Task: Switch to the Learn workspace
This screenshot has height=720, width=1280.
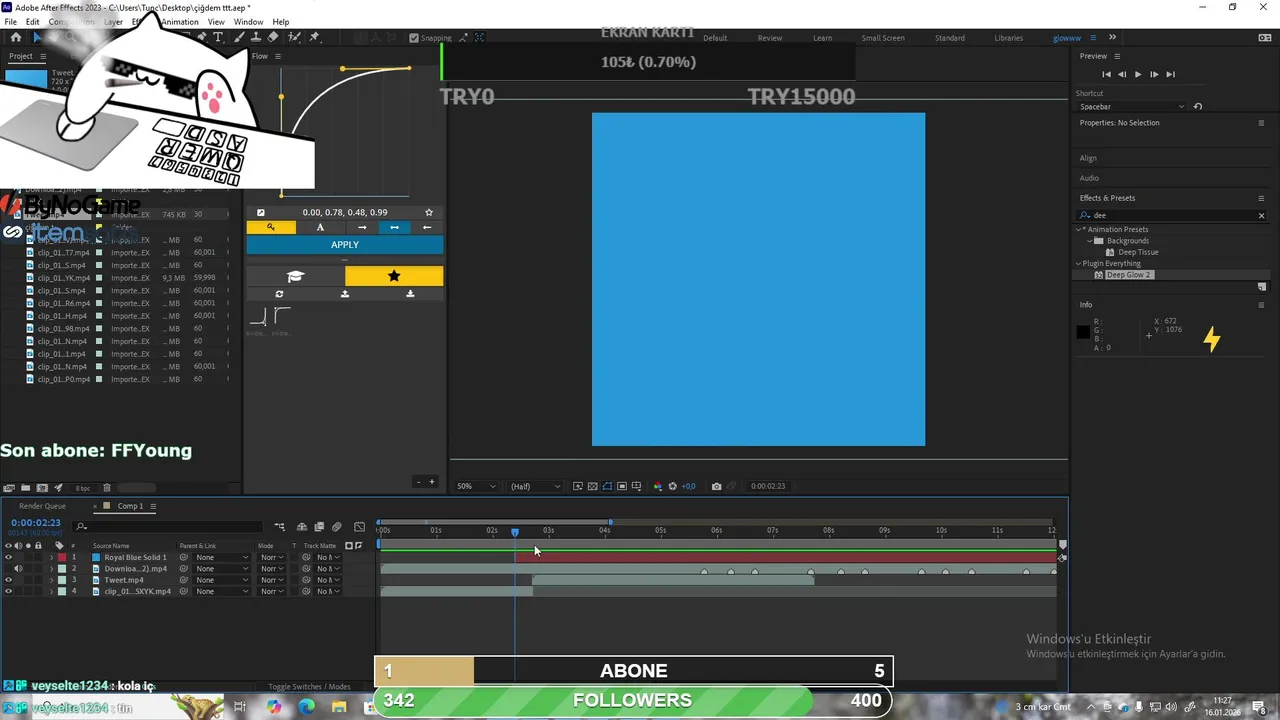Action: click(822, 38)
